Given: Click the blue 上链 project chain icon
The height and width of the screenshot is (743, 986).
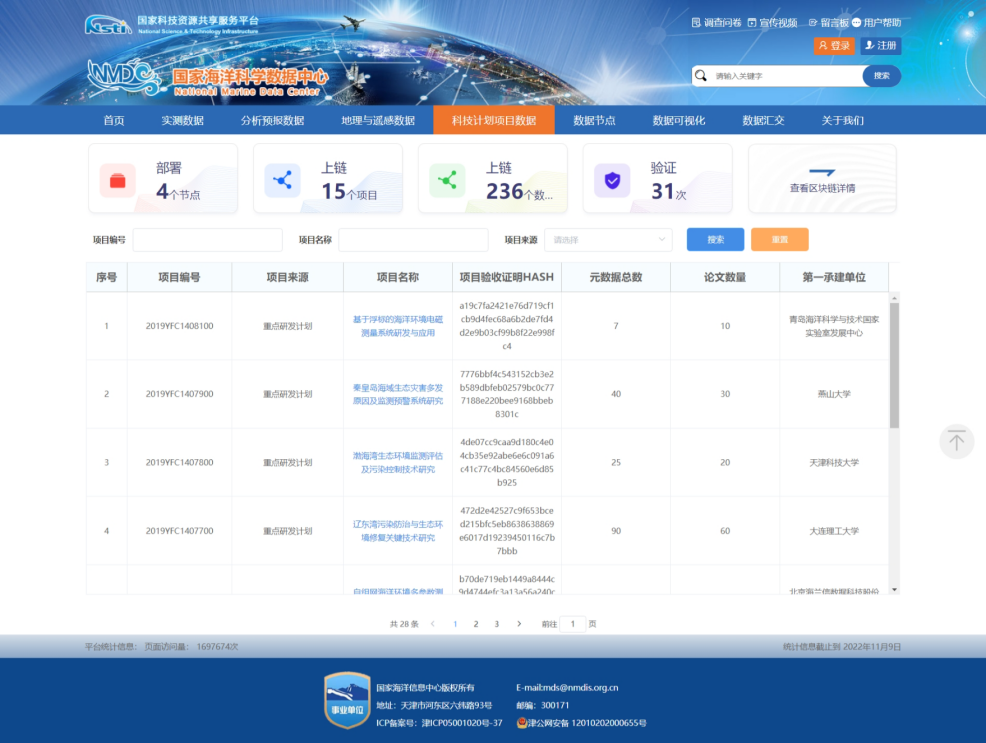Looking at the screenshot, I should coord(282,178).
